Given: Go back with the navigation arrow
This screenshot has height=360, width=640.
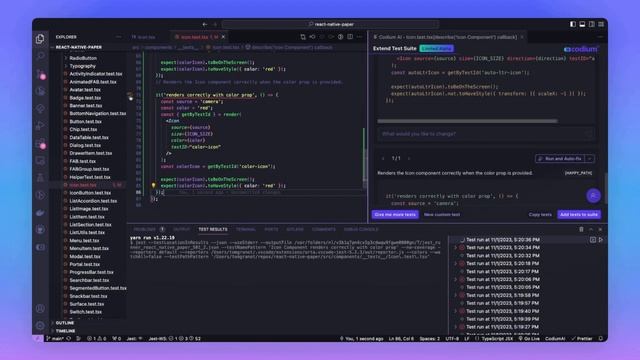Looking at the screenshot, I should pos(205,24).
